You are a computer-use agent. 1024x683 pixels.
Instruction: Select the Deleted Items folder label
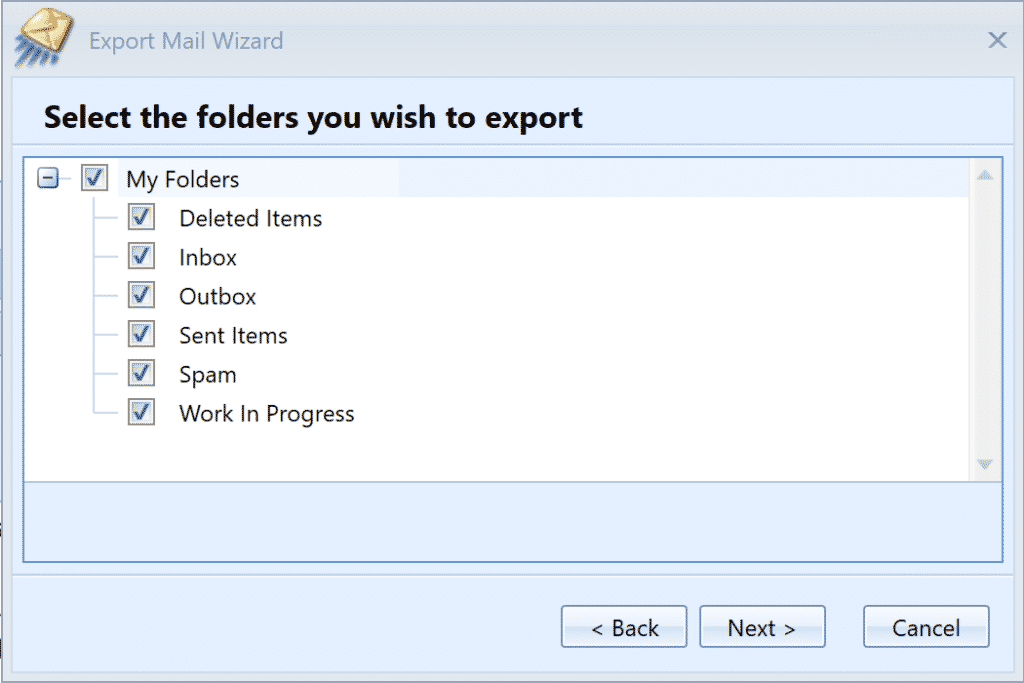pyautogui.click(x=251, y=219)
